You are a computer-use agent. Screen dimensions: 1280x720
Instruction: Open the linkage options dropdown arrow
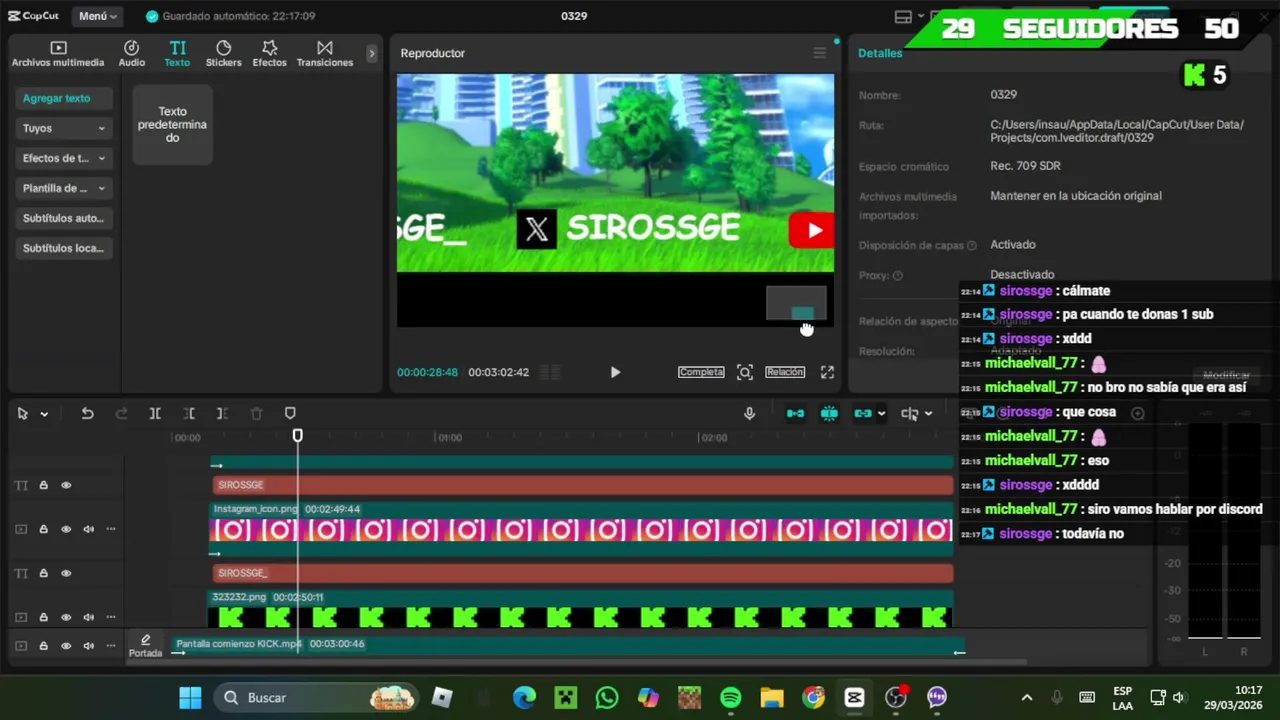point(881,414)
